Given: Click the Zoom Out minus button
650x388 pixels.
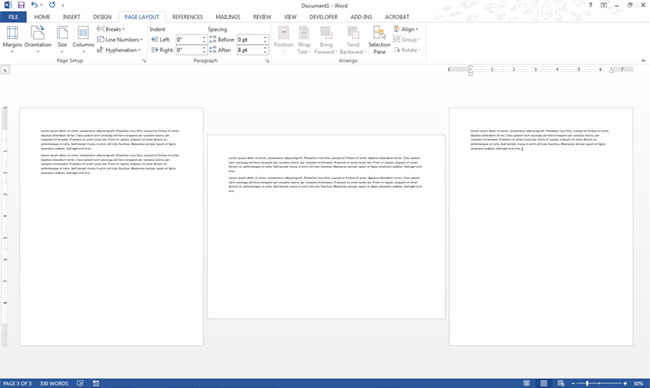Looking at the screenshot, I should coord(573,383).
